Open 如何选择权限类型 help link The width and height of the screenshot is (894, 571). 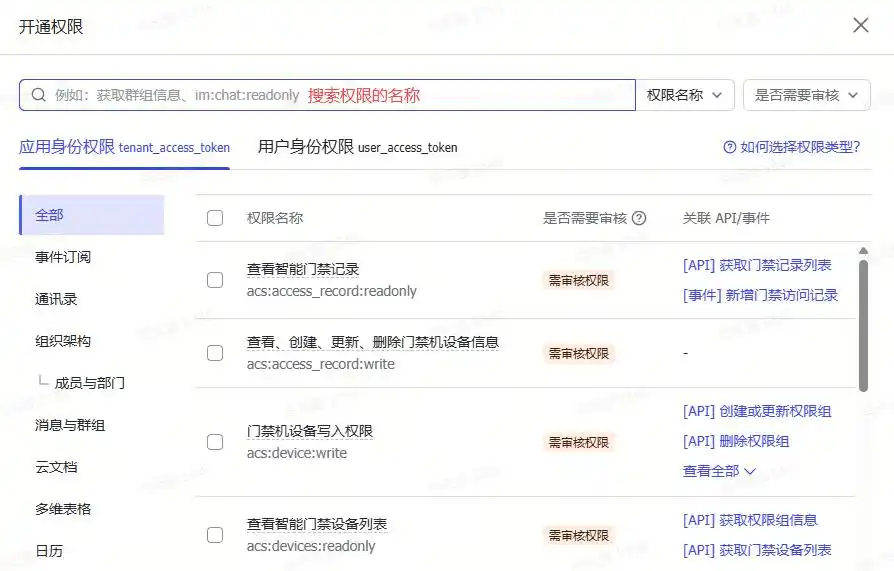click(x=799, y=147)
